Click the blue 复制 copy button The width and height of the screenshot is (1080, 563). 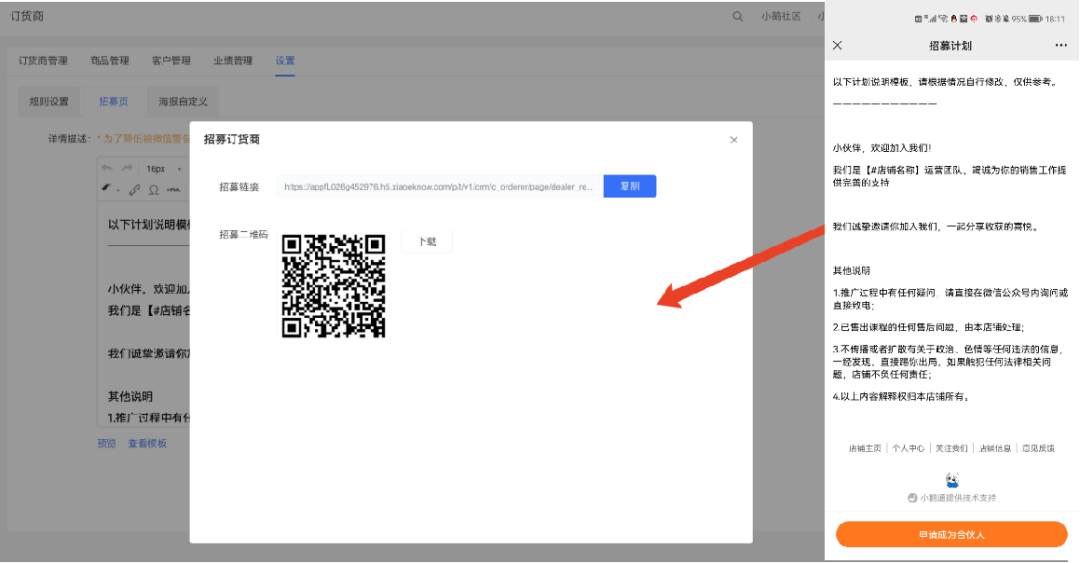[630, 186]
